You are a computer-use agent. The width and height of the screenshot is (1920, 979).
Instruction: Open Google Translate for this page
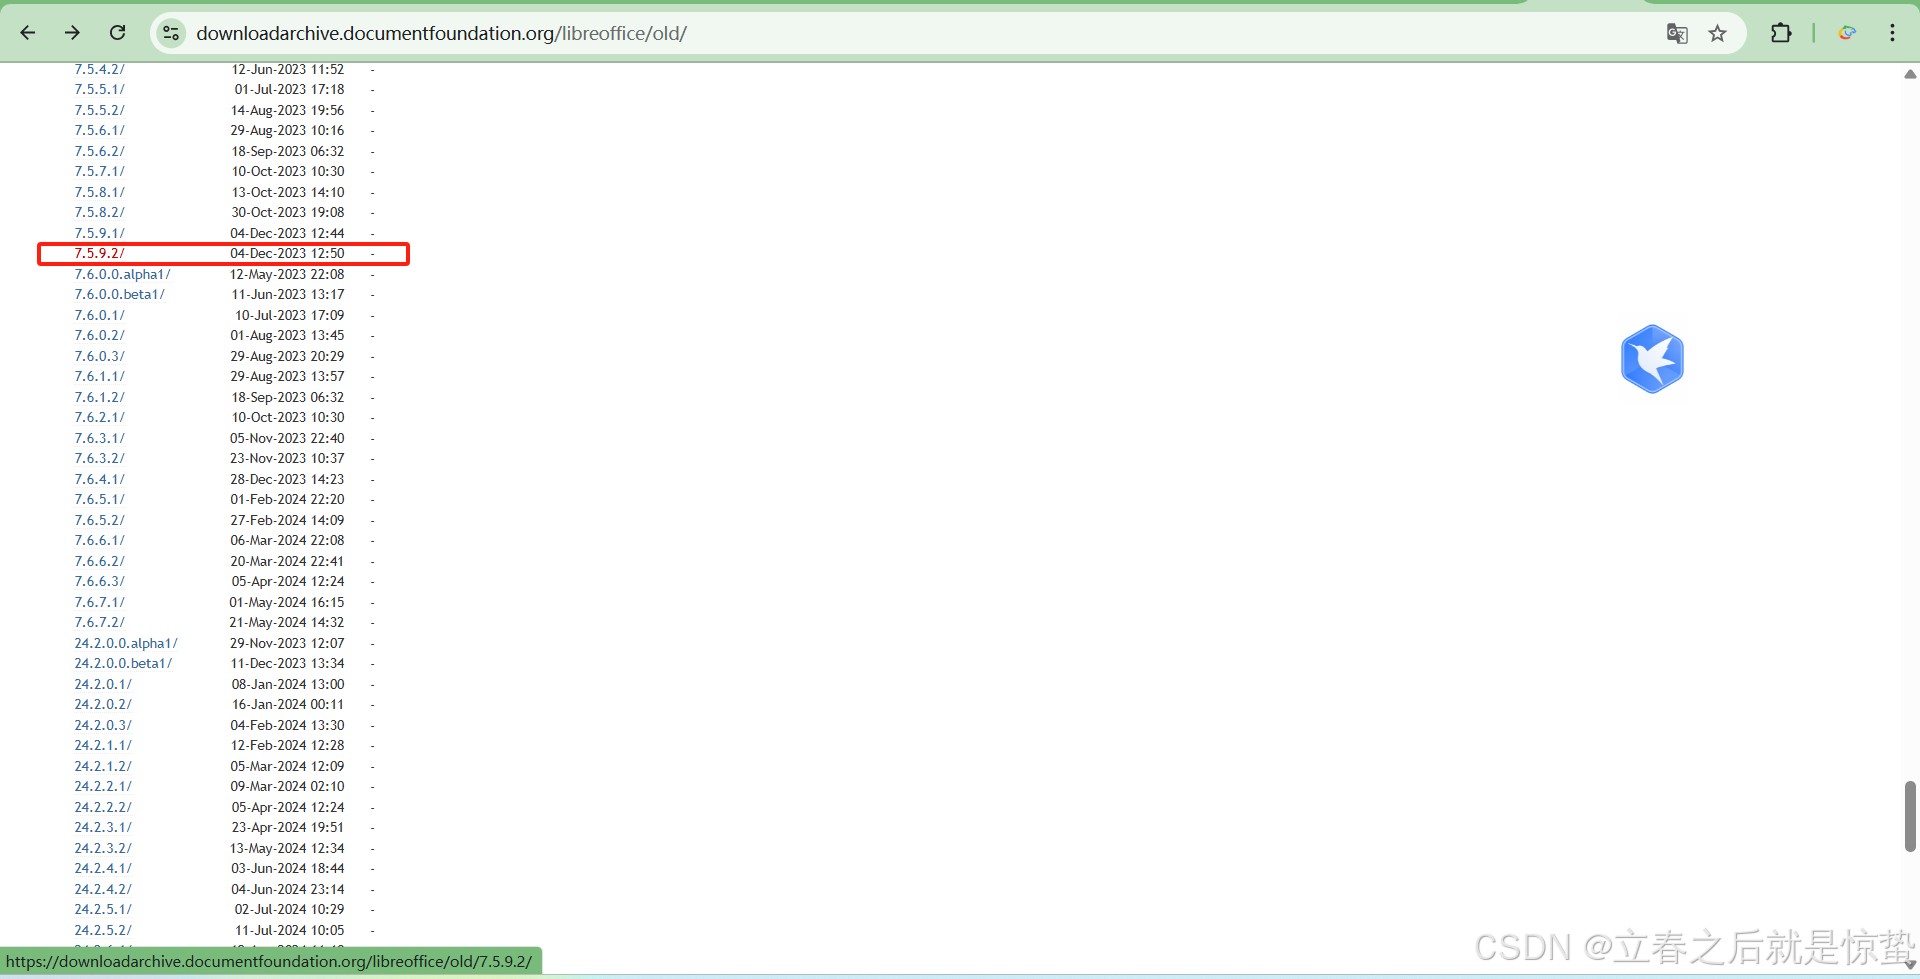[x=1676, y=33]
